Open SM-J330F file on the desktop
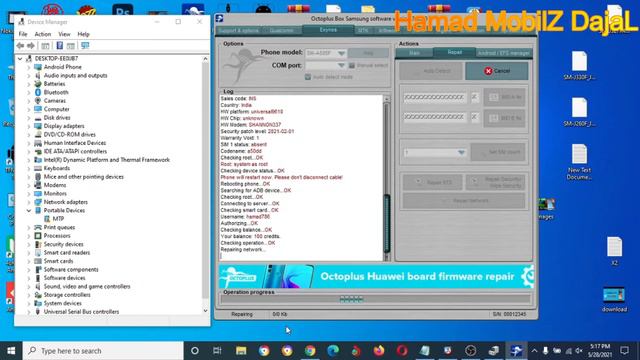Viewport: 640px width, 360px height. [x=579, y=65]
